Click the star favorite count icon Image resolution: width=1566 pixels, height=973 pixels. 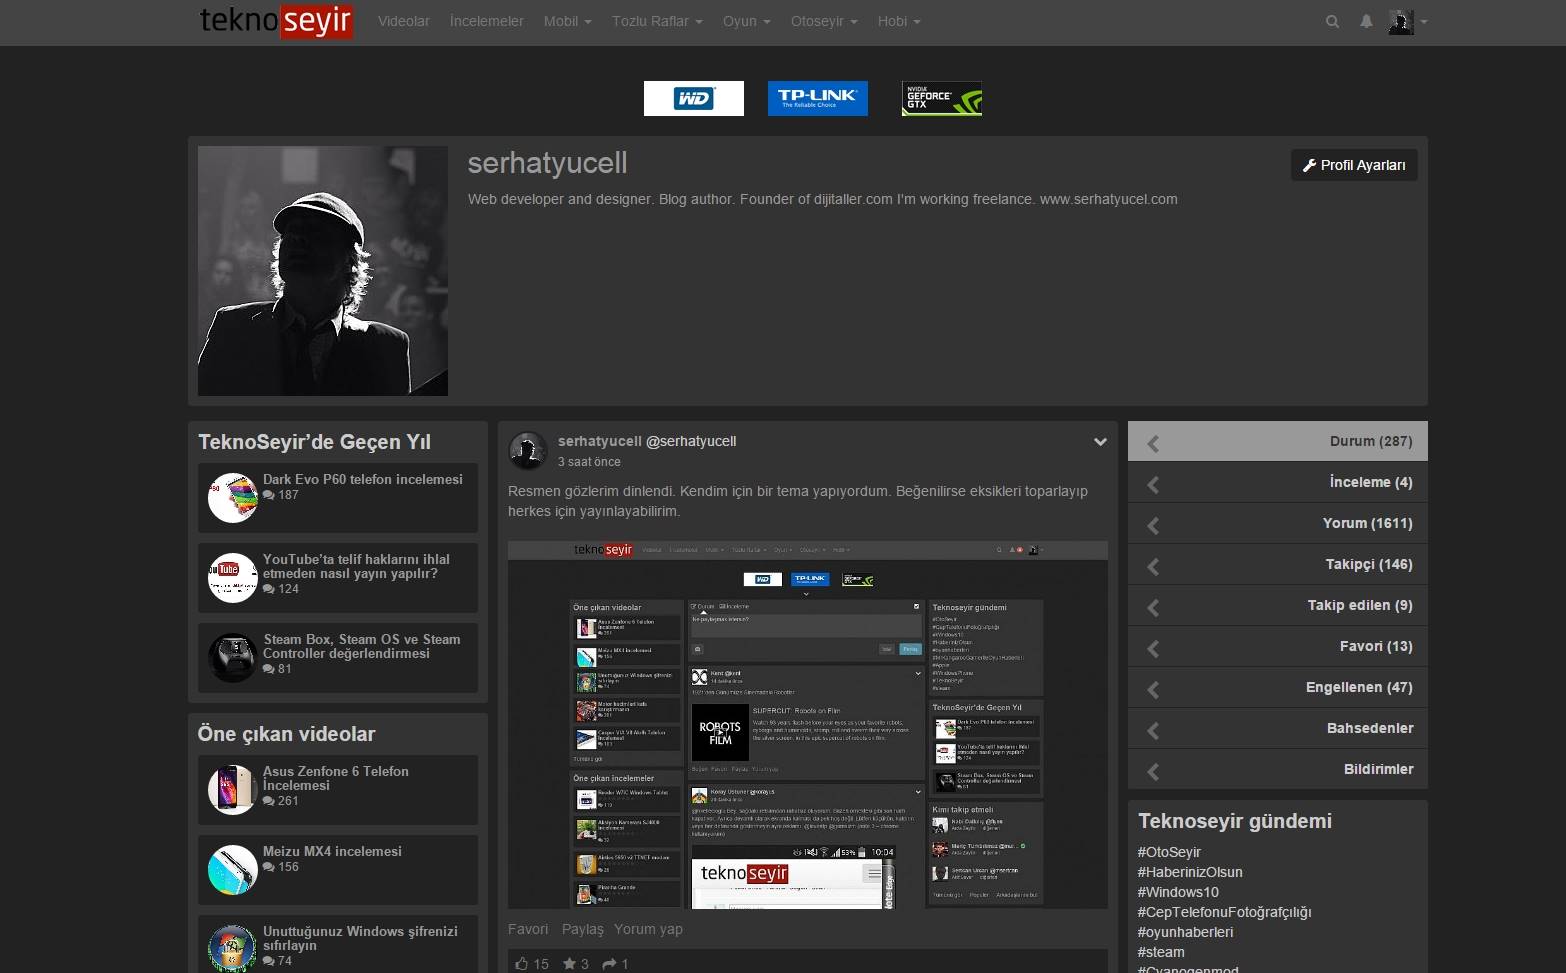(x=569, y=963)
